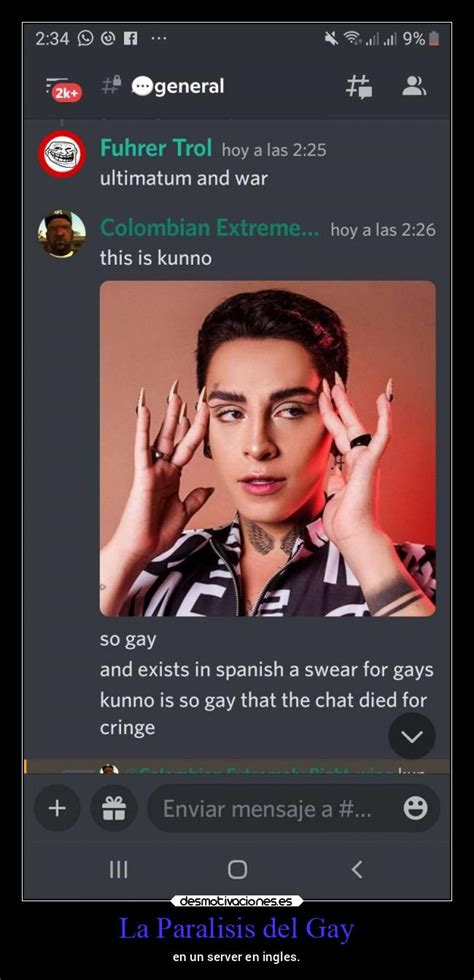Tap the Android back arrow
Viewport: 474px width, 980px height.
pos(356,869)
